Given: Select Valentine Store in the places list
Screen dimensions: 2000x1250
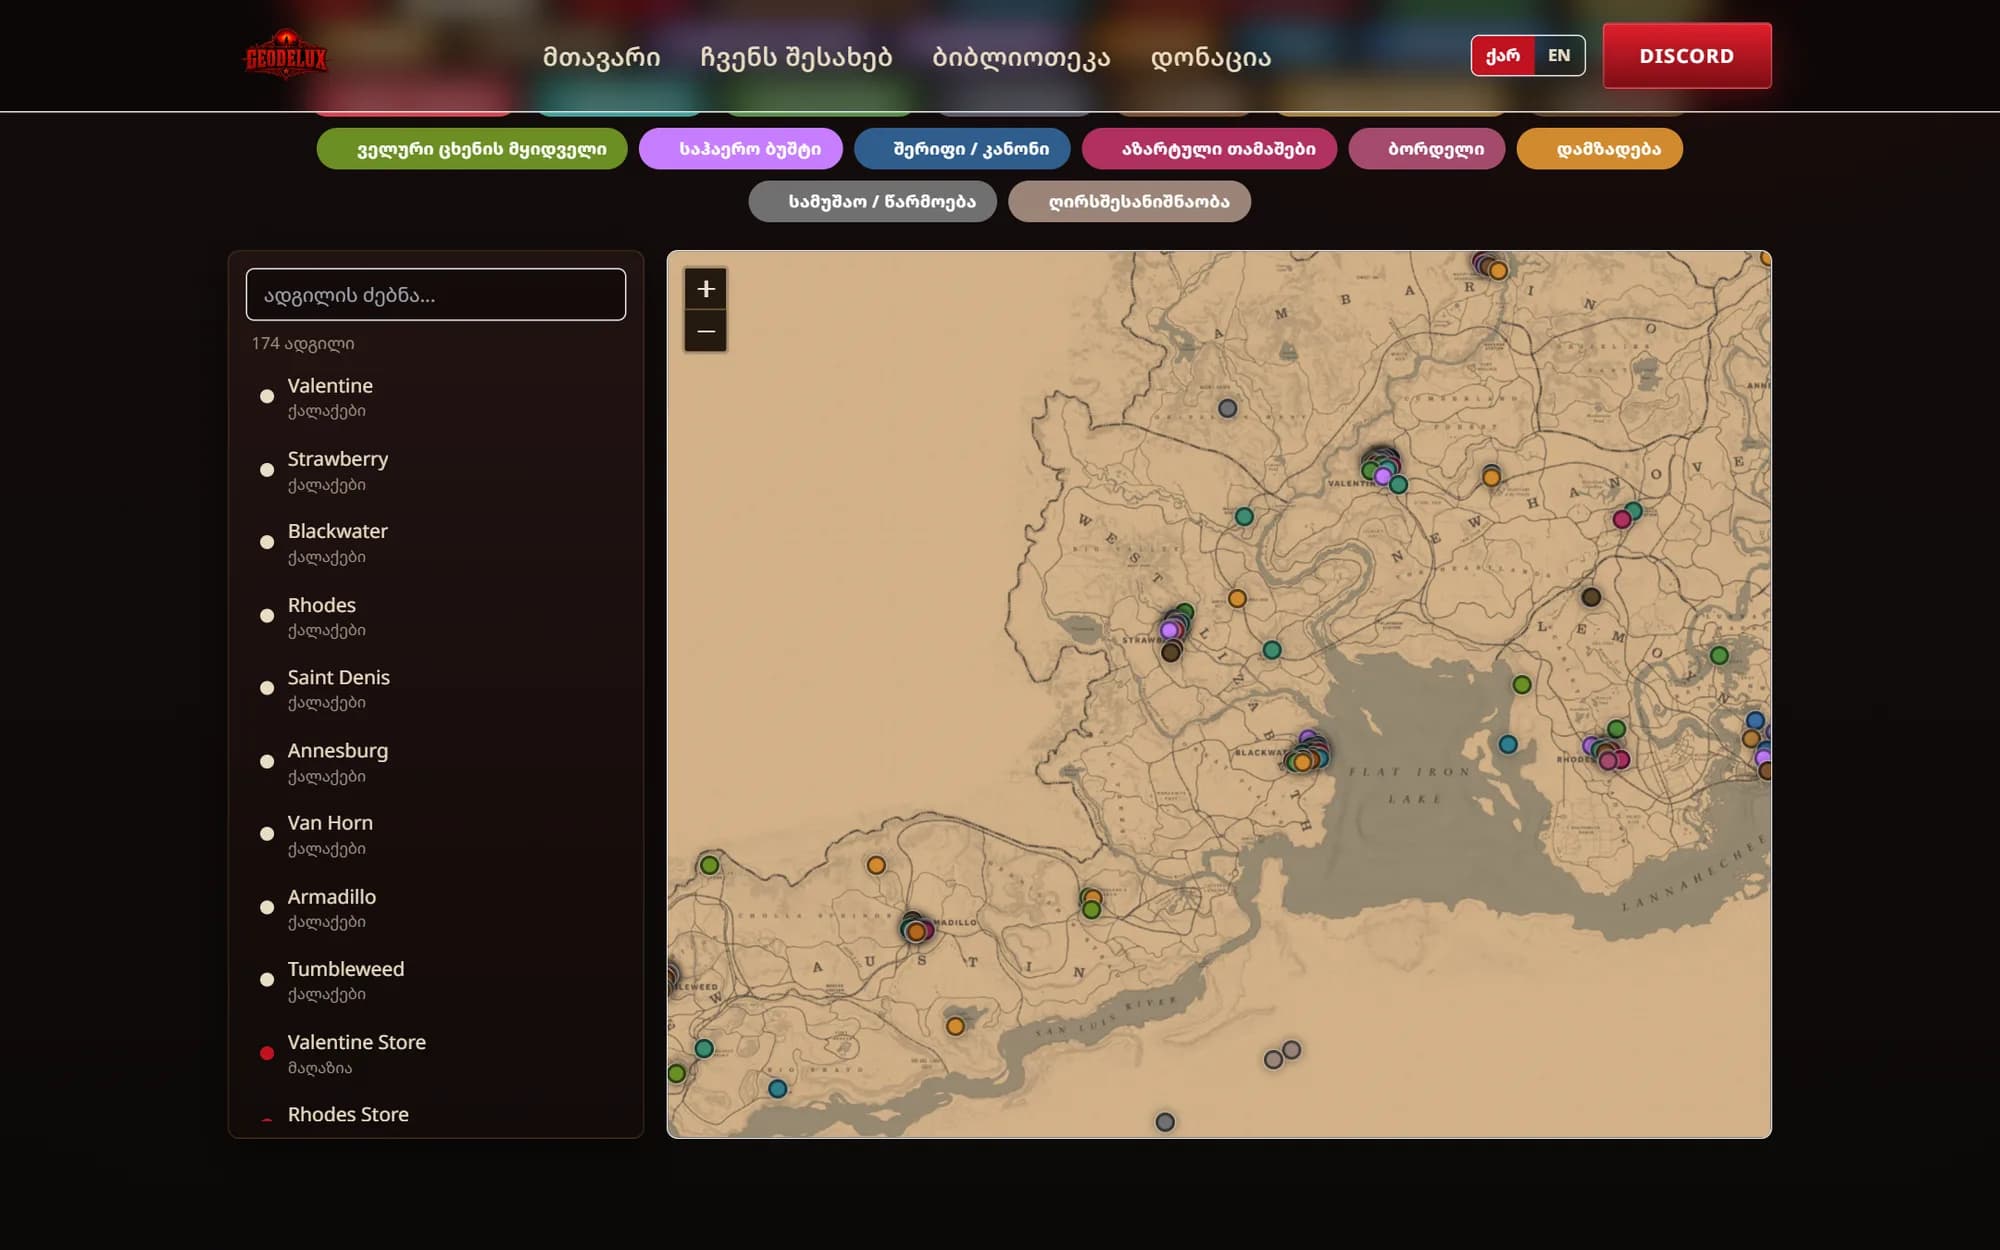Looking at the screenshot, I should click(436, 1053).
